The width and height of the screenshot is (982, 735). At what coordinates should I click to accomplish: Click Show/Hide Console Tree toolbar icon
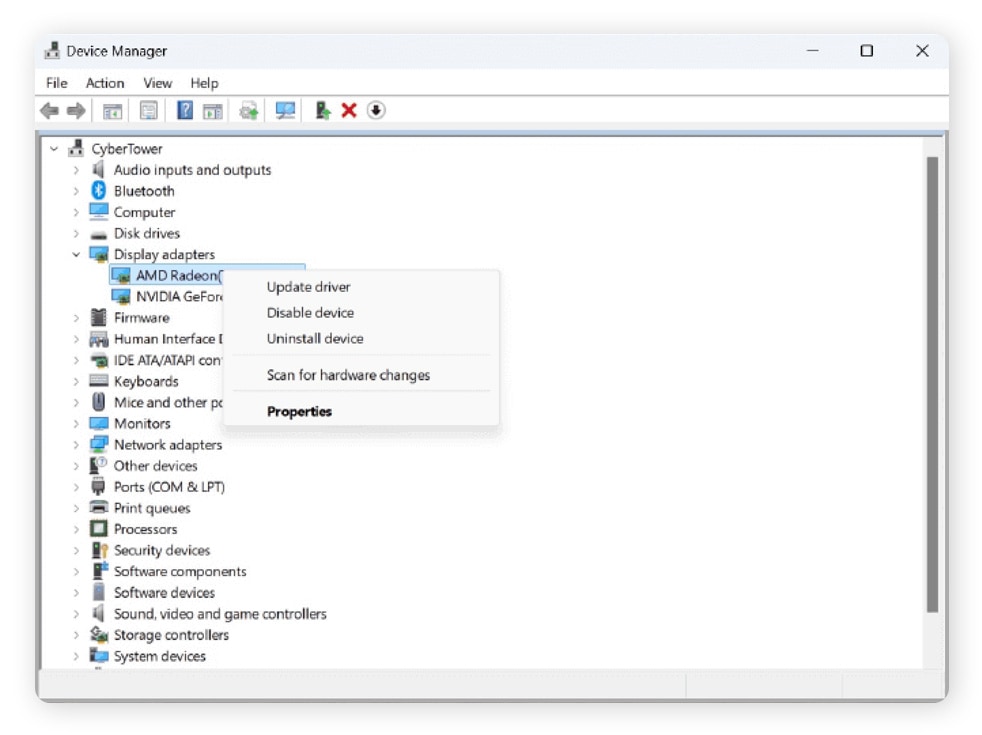coord(112,111)
